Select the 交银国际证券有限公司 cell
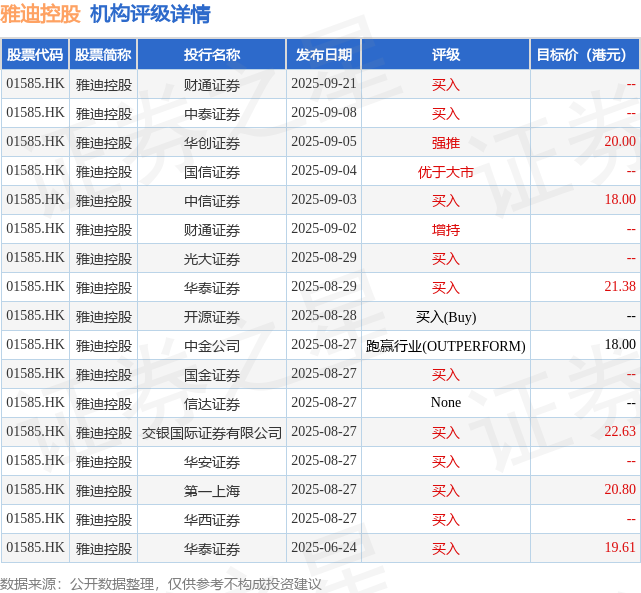Viewport: 641px width, 593px height. [x=212, y=432]
